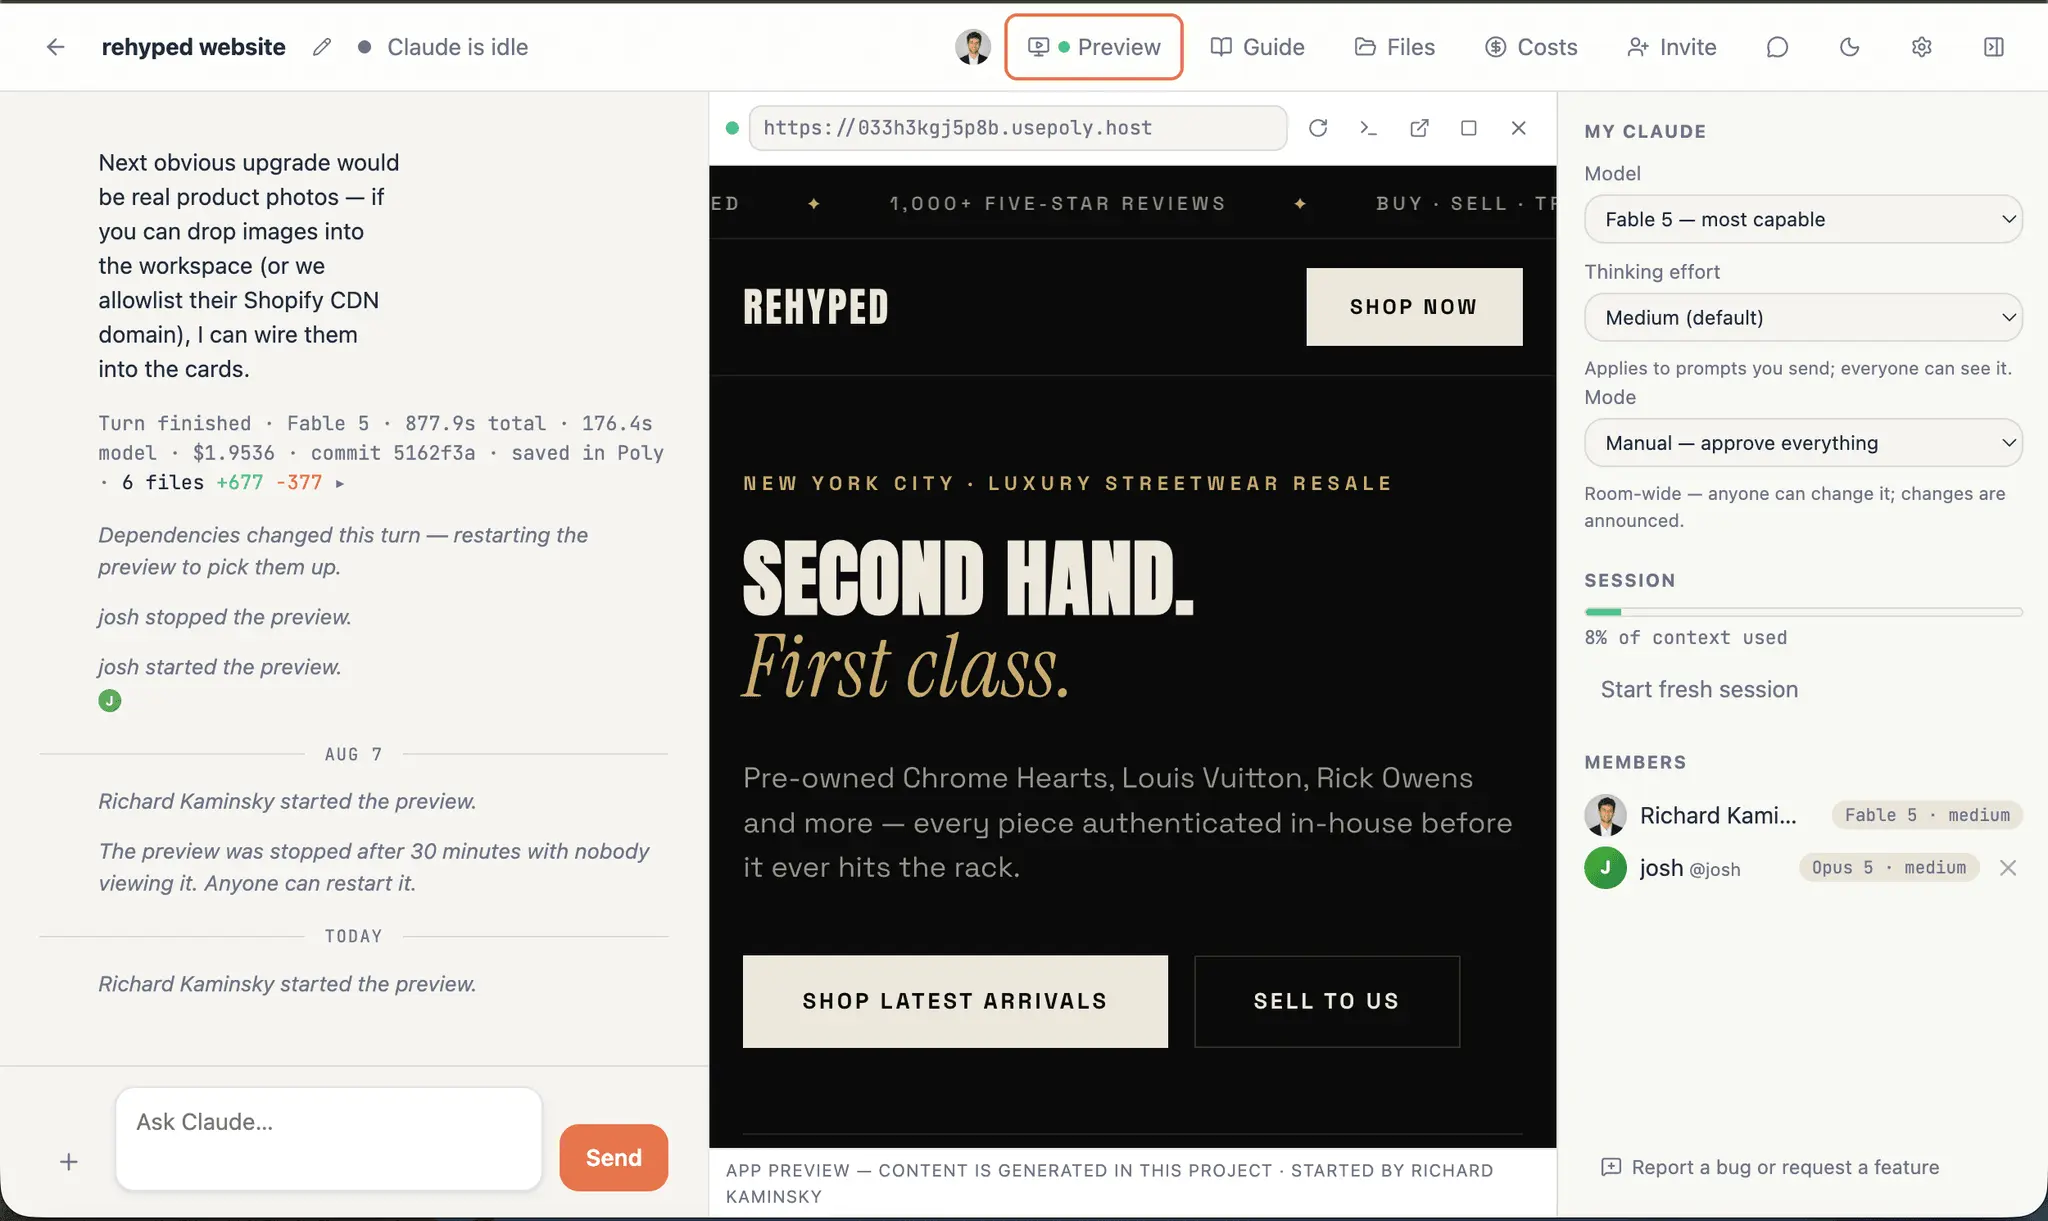Image resolution: width=2048 pixels, height=1221 pixels.
Task: Click the preview URL address field
Action: (1018, 128)
